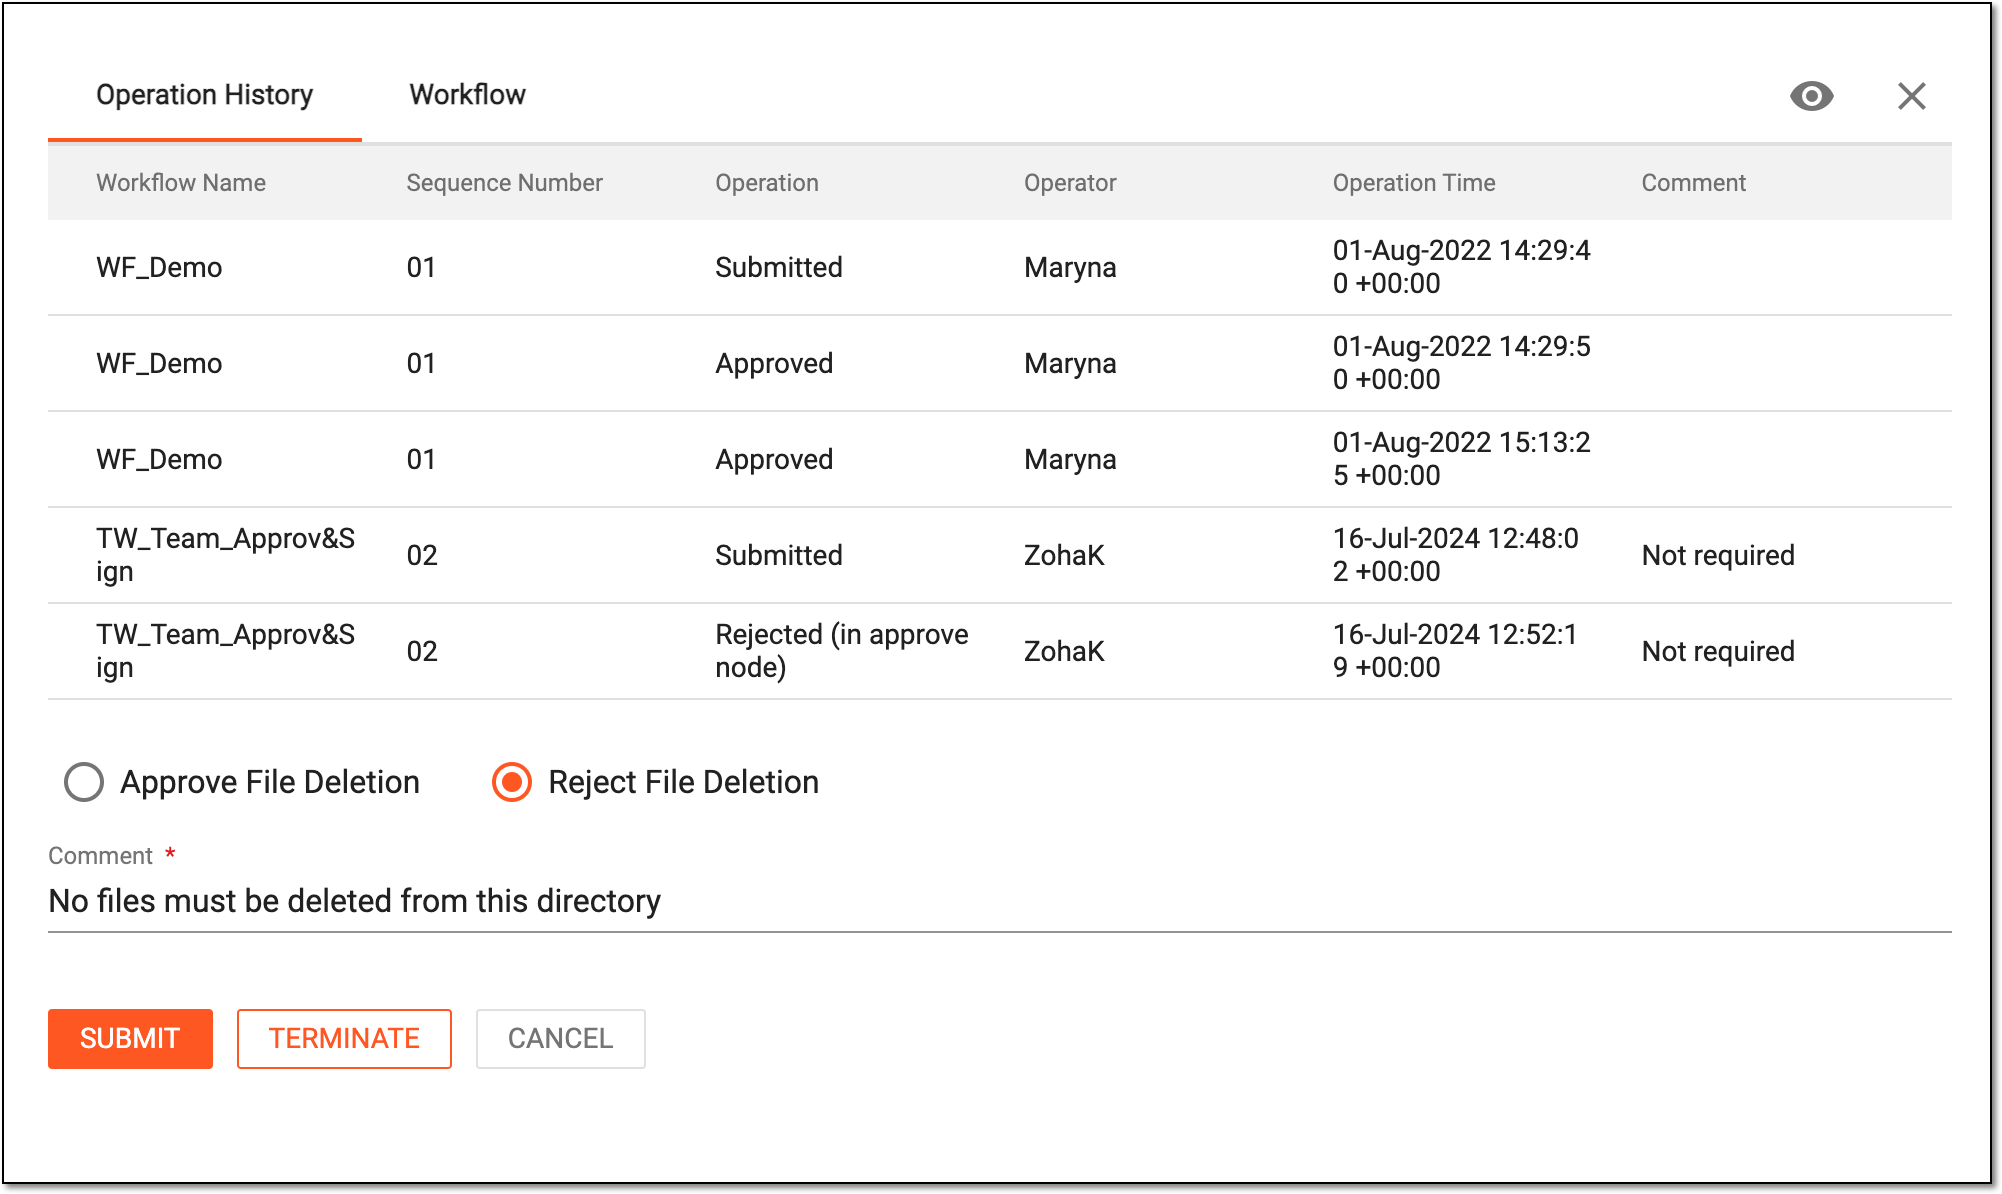The image size is (2002, 1194).
Task: Click the '16-Jul-2024 12:48:02 +00:00' time cell
Action: tap(1455, 555)
